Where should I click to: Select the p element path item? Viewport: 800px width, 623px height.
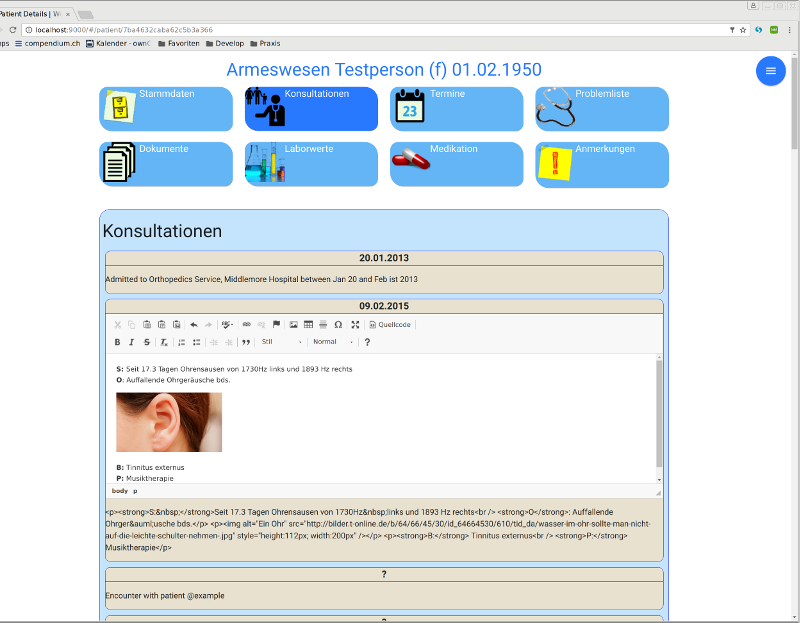[135, 491]
